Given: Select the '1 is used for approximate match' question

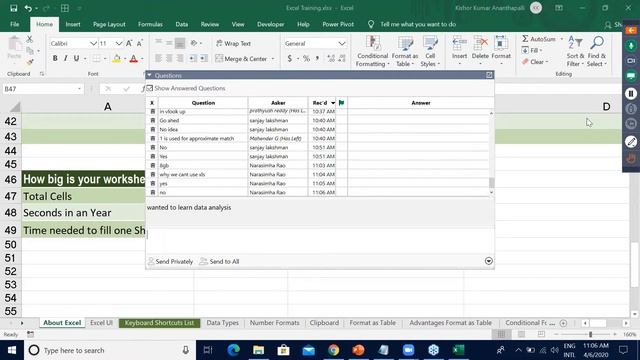Looking at the screenshot, I should (203, 138).
